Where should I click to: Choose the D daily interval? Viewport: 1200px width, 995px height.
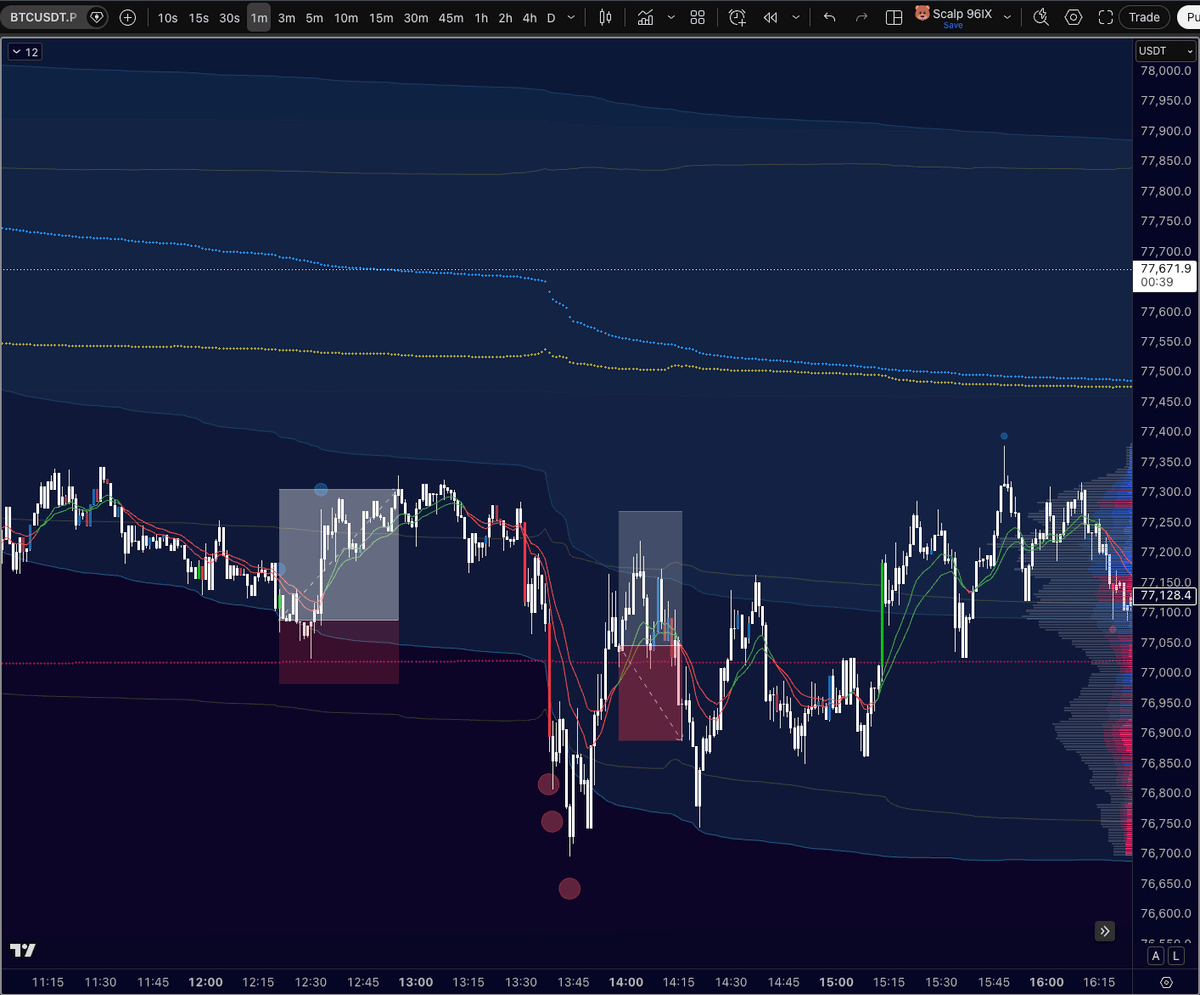[x=551, y=17]
